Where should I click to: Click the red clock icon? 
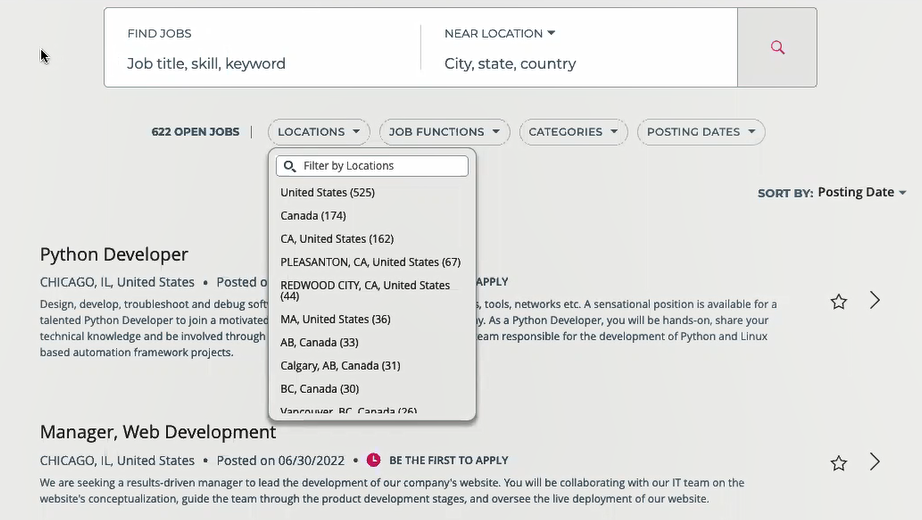(374, 460)
